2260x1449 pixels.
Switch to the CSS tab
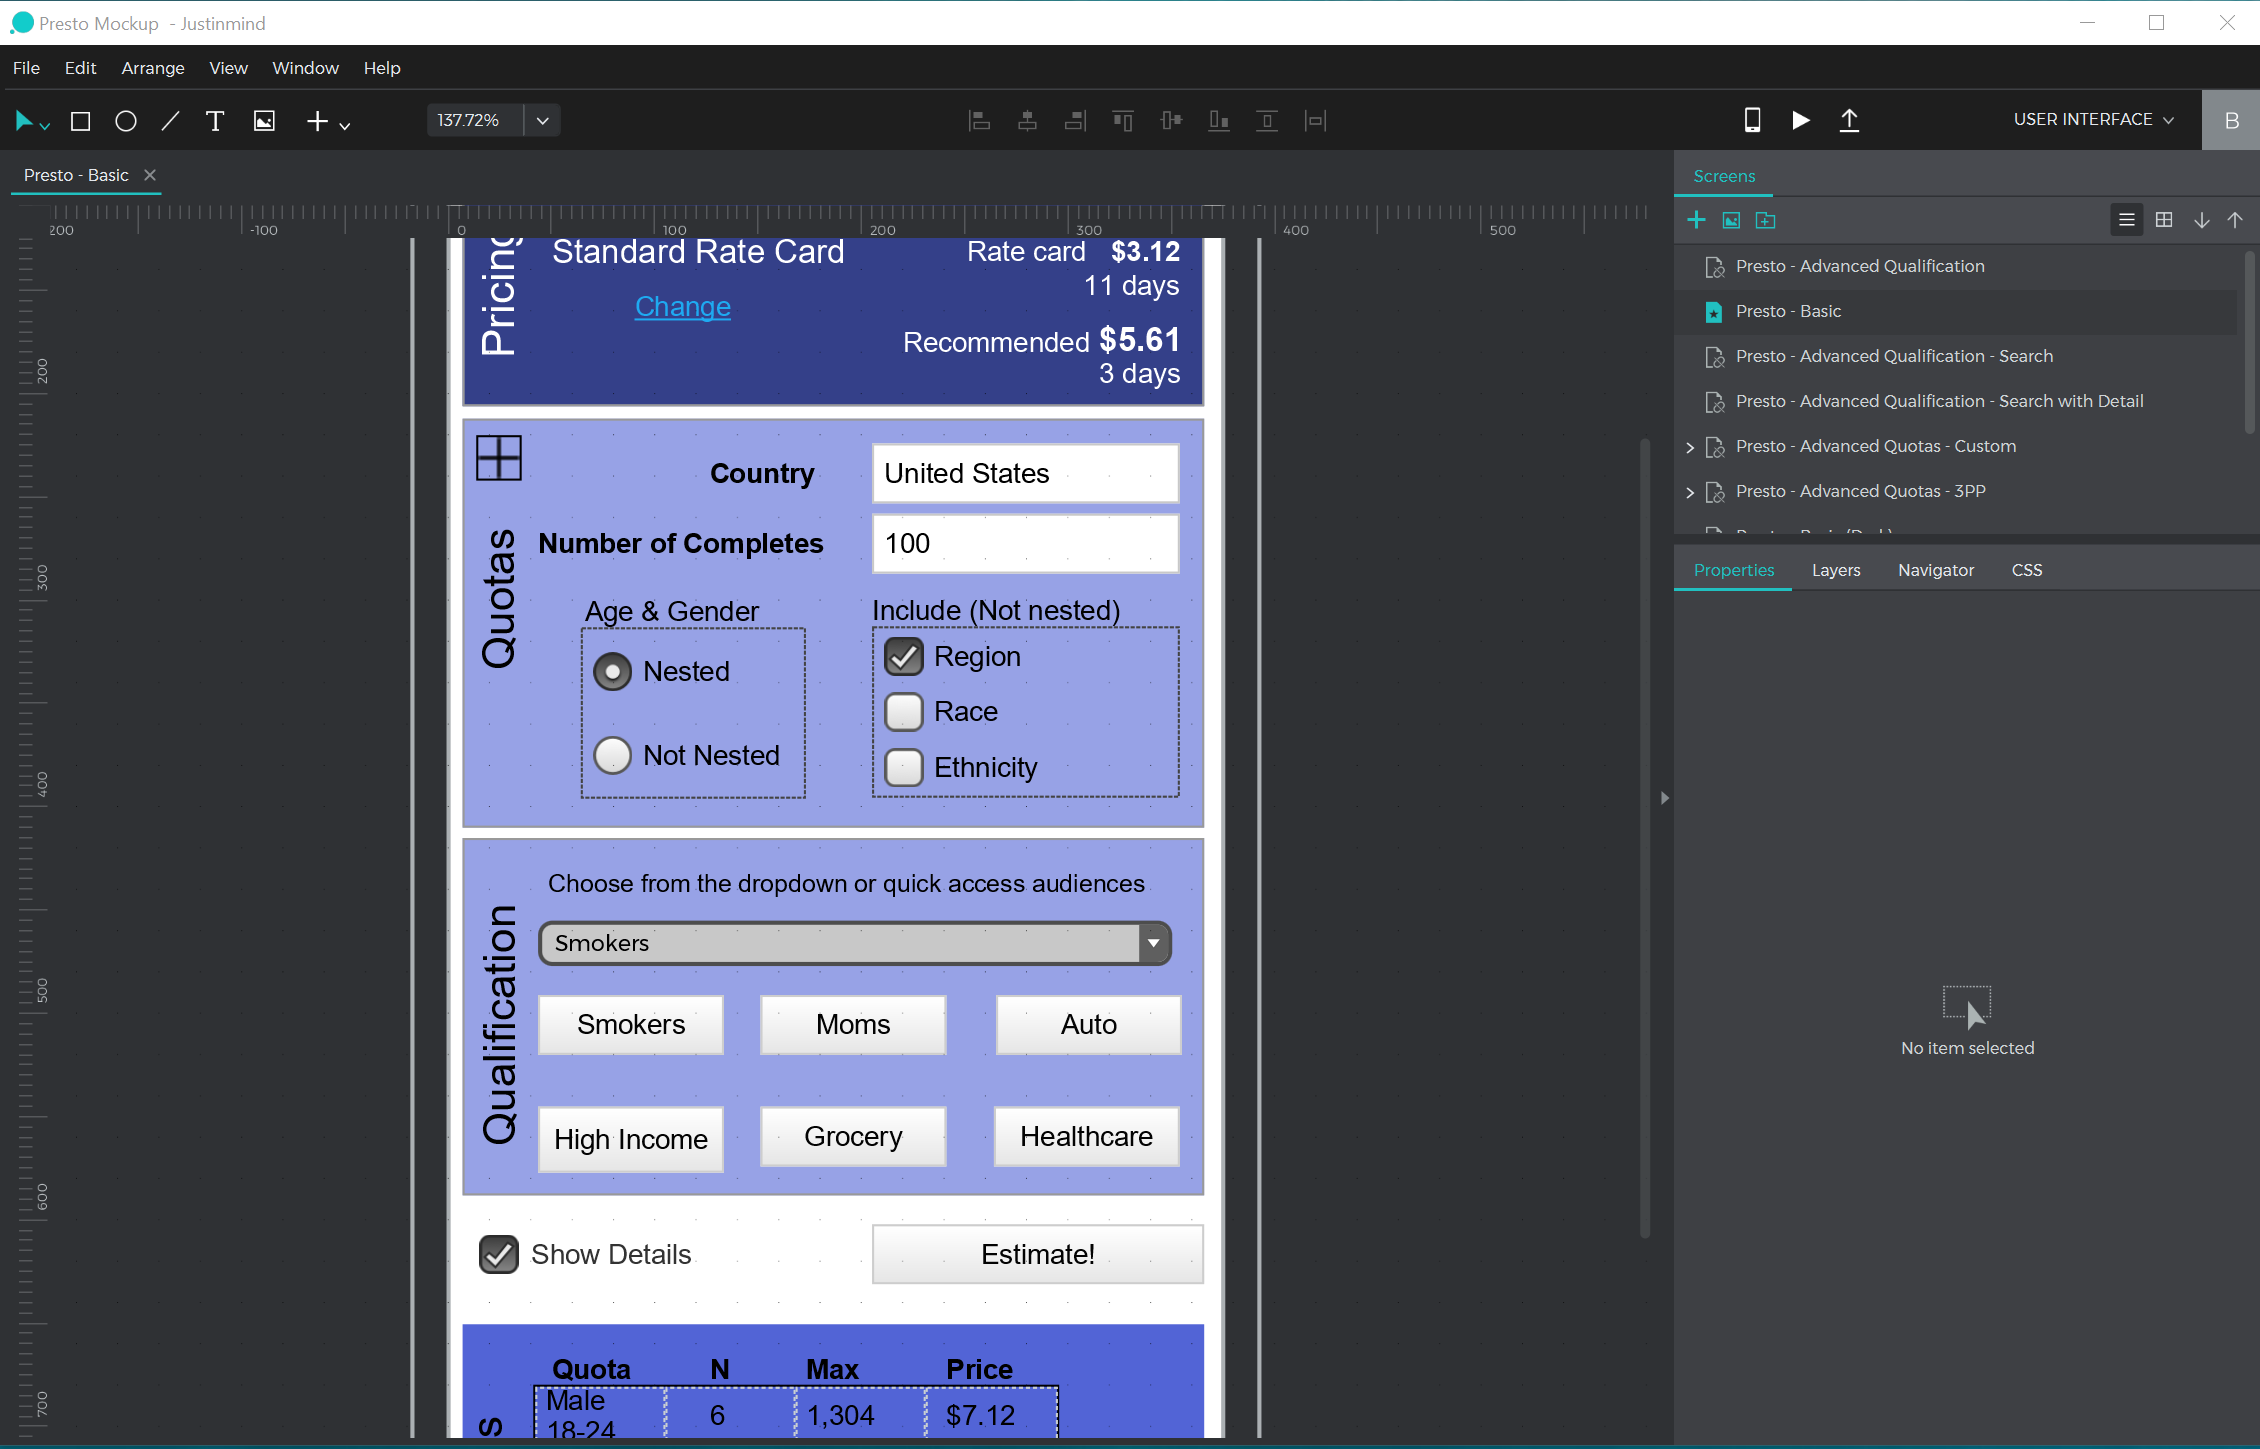click(2026, 570)
